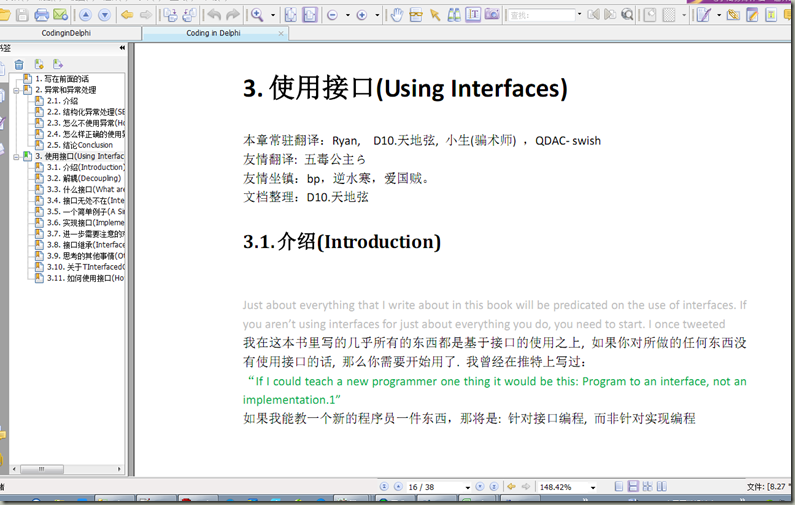Open bookmark '3.2. 解耦(Decoupling)'

[84, 178]
